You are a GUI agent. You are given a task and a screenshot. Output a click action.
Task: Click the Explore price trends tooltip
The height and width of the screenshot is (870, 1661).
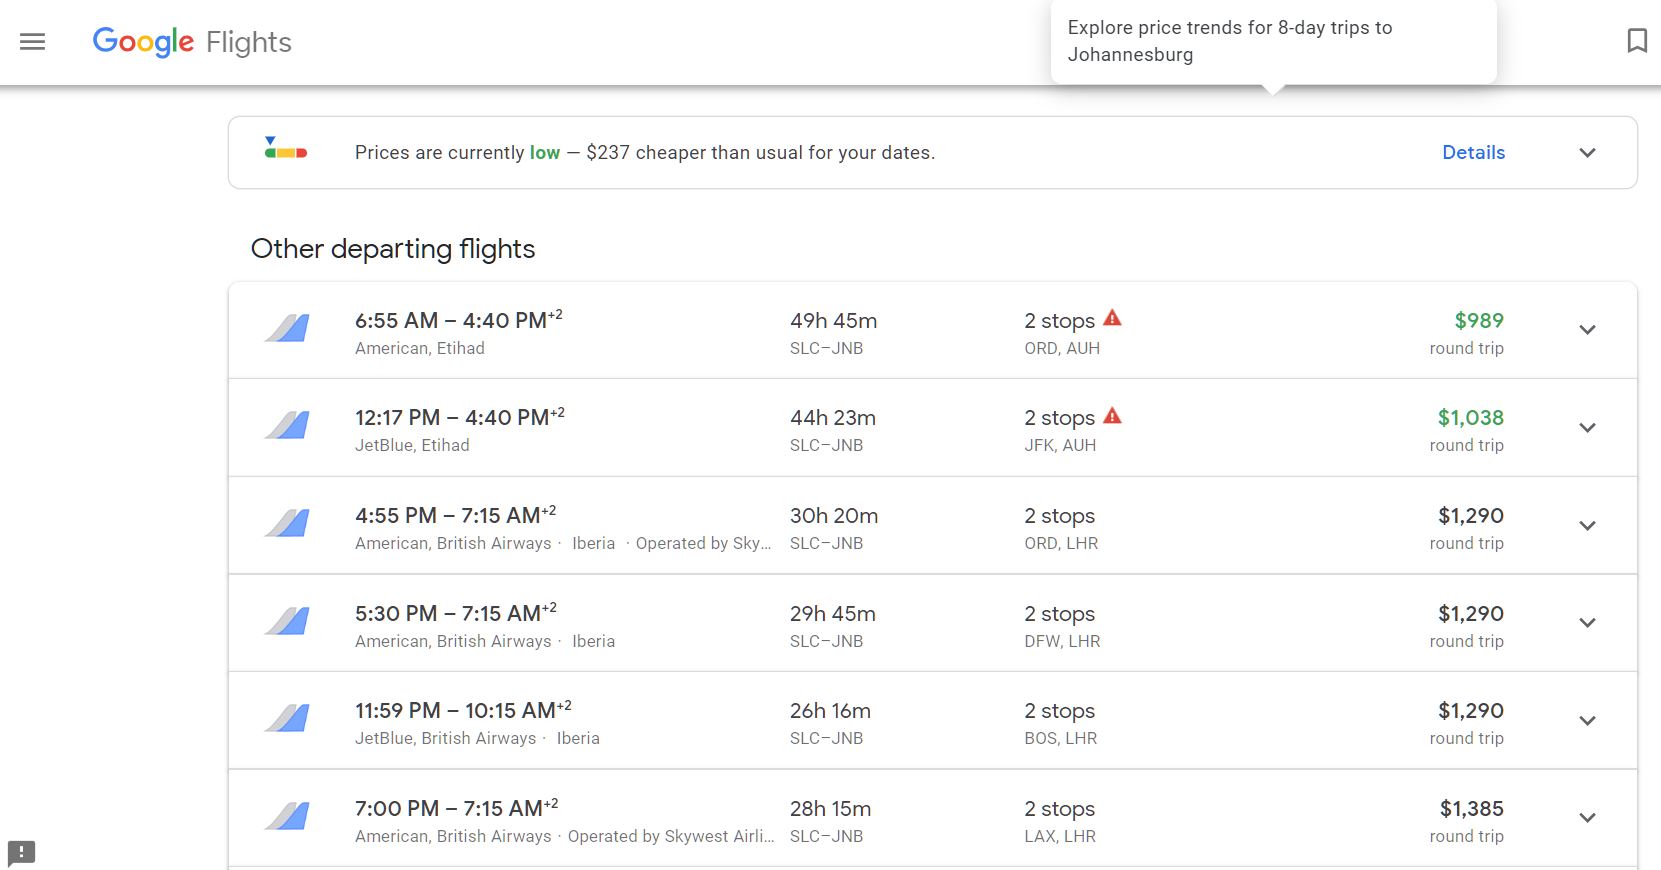(1272, 42)
